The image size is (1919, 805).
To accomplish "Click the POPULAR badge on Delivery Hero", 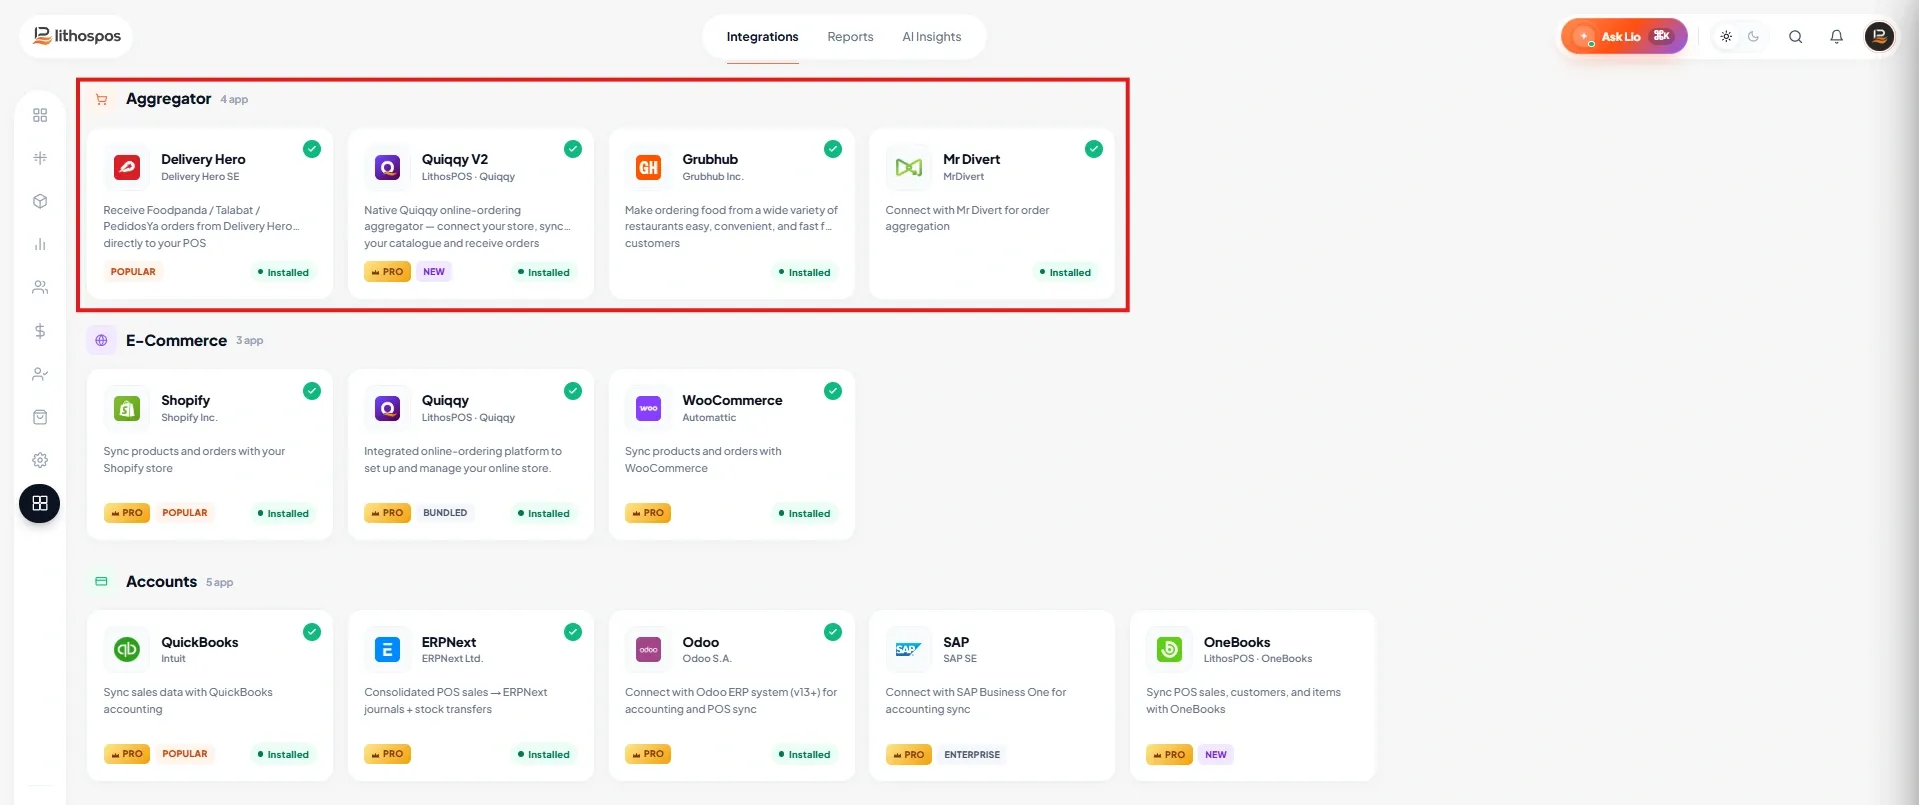I will tap(133, 272).
